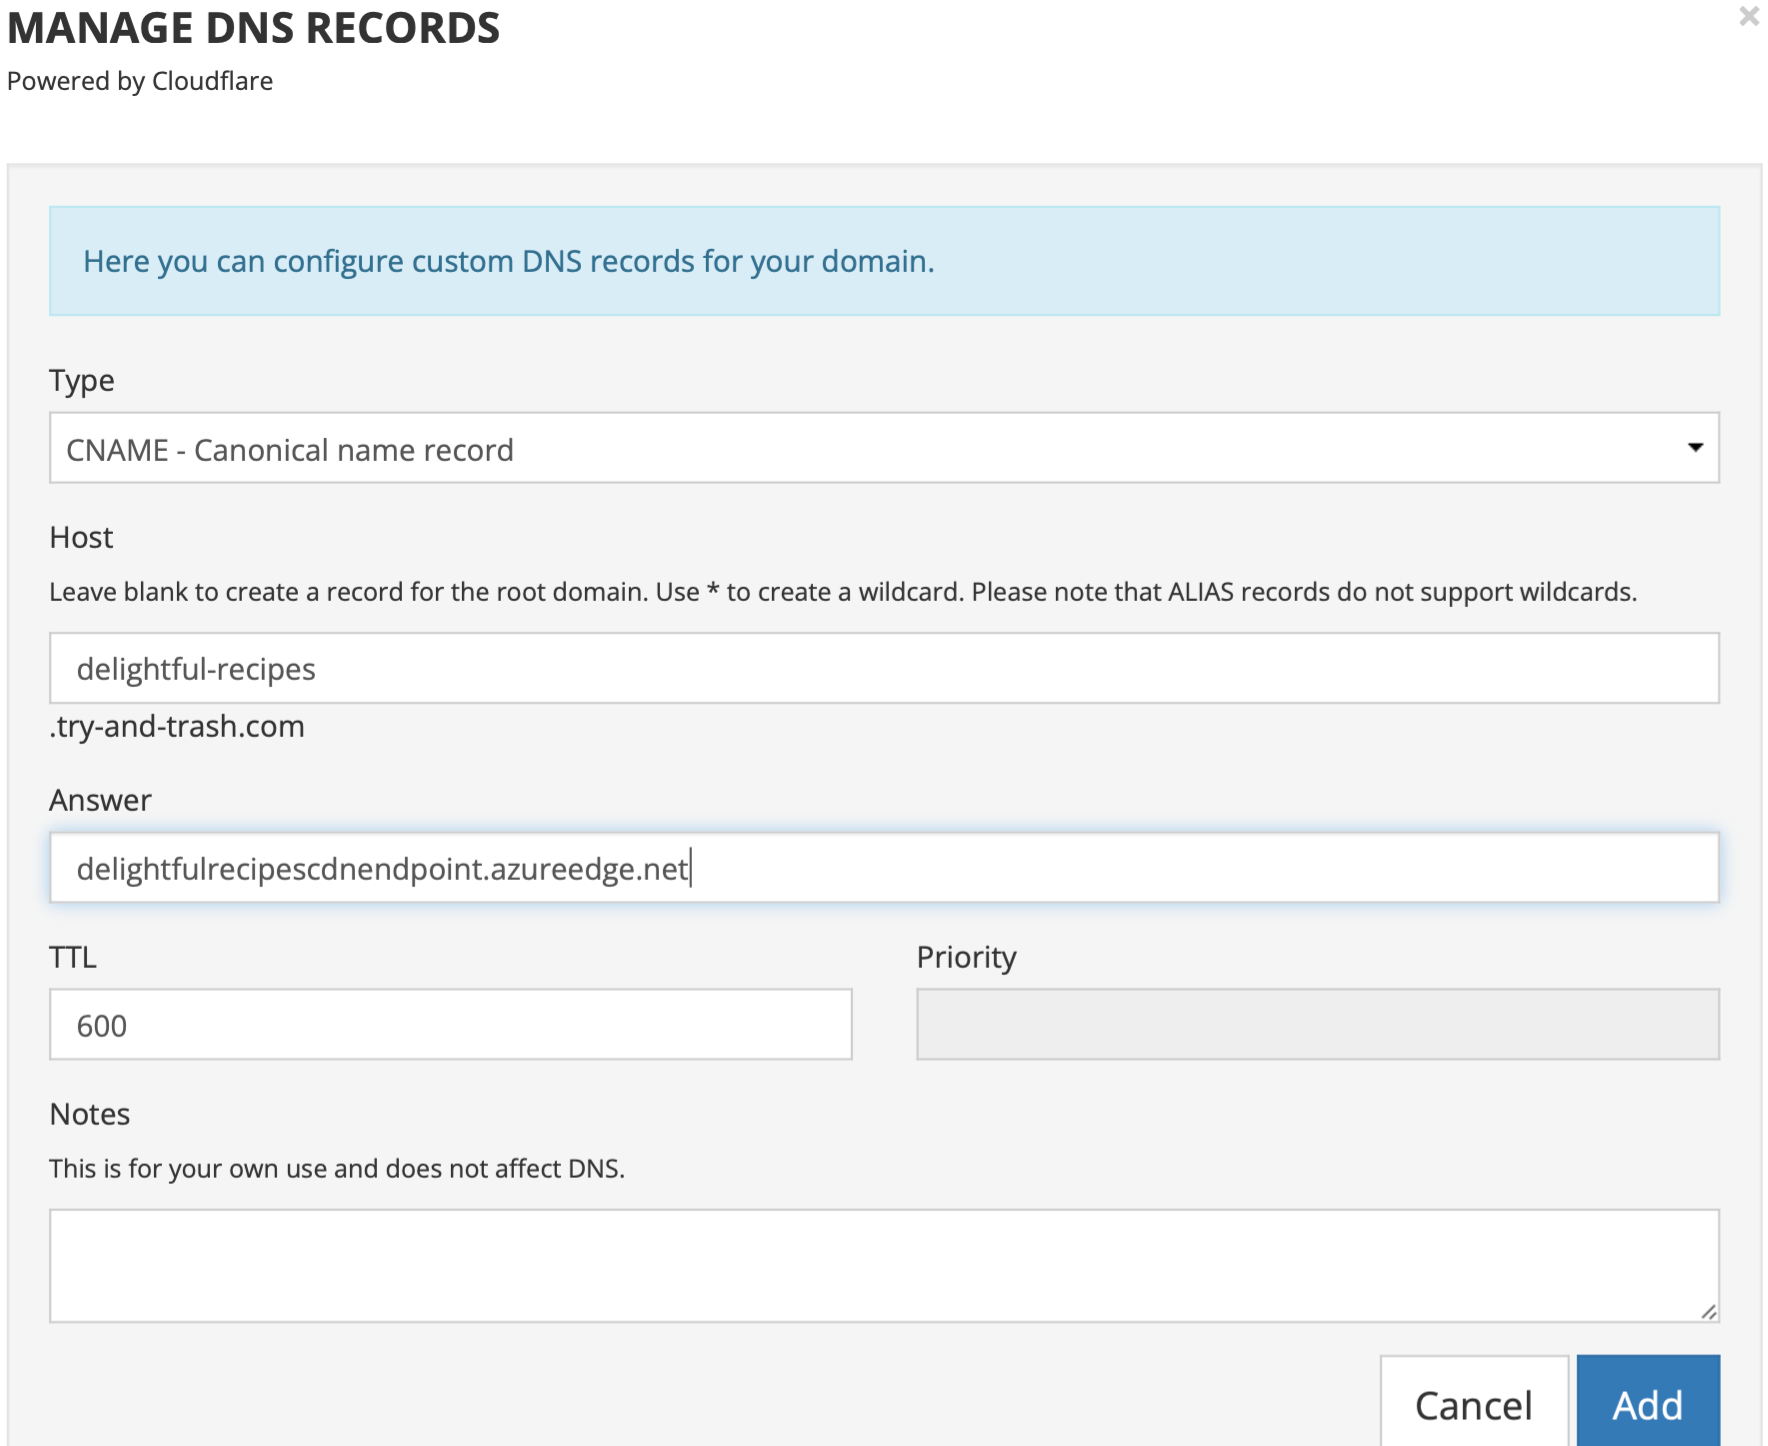Click the TTL label
1768x1446 pixels.
tap(73, 957)
